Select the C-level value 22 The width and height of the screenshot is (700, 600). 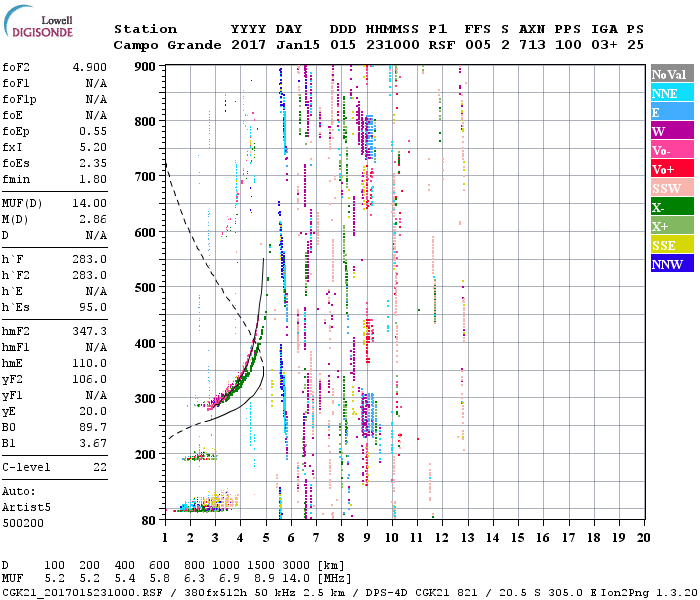98,467
